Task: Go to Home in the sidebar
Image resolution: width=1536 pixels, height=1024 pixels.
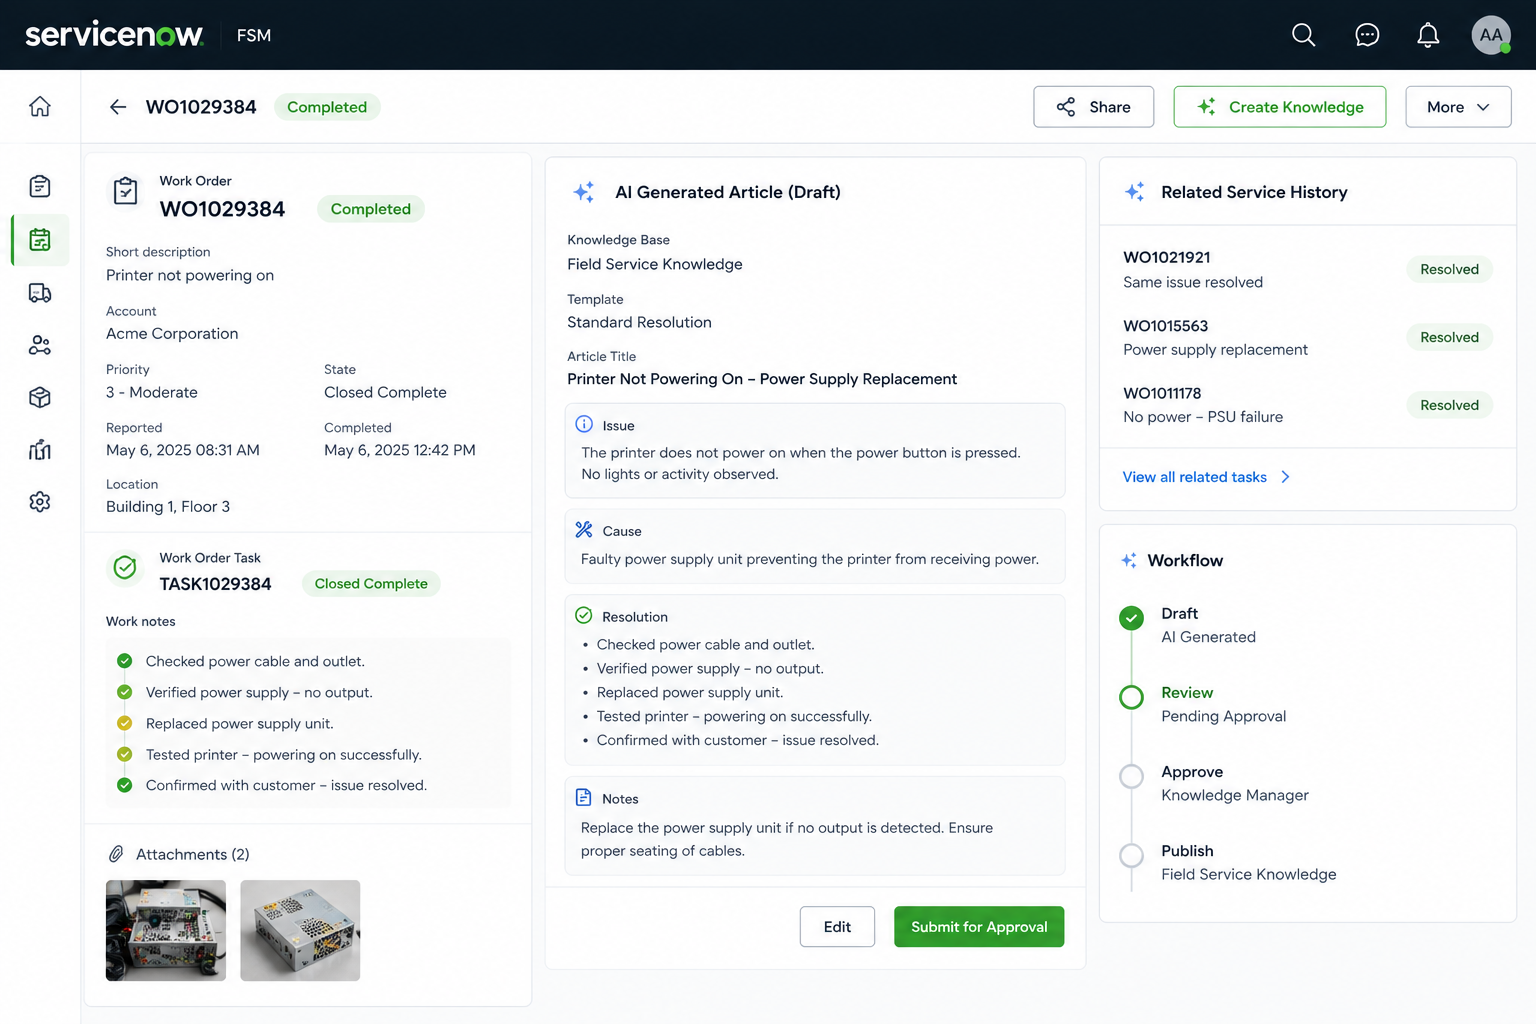Action: click(40, 106)
